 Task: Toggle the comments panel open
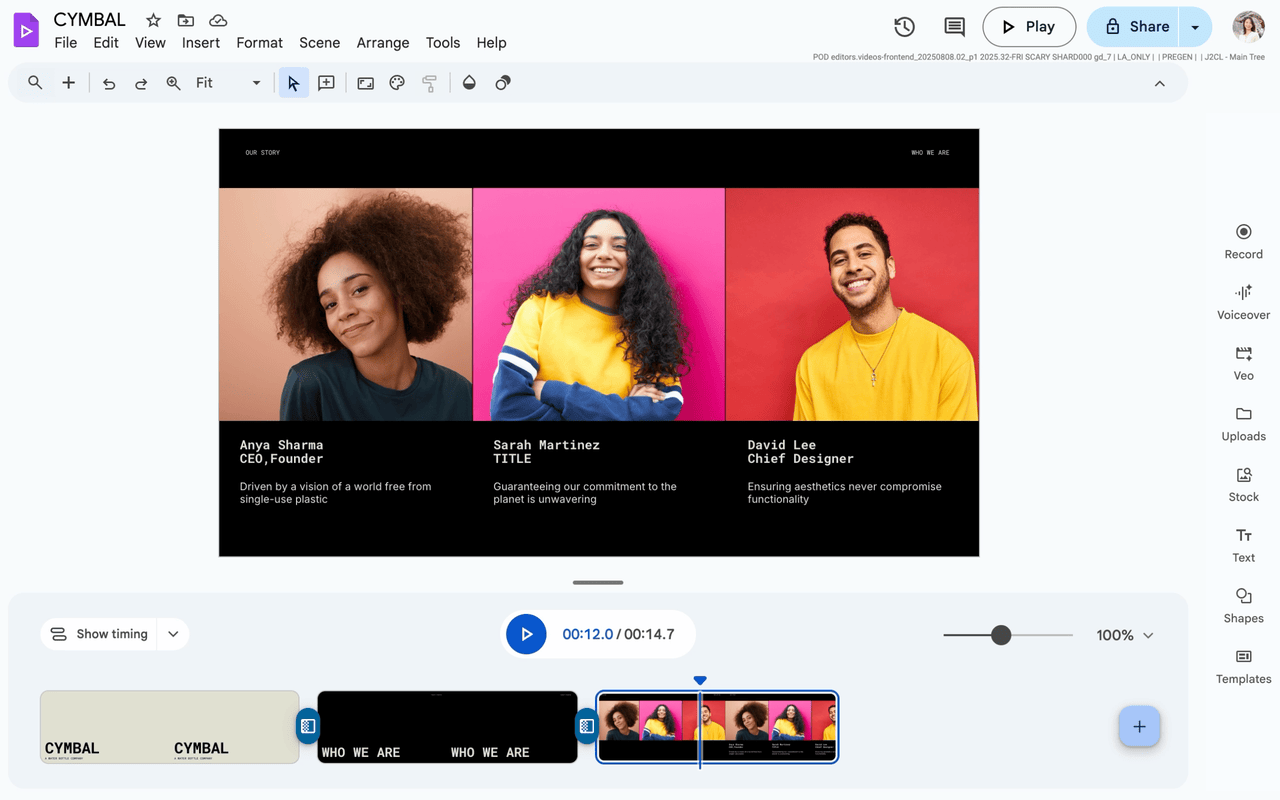(x=953, y=27)
